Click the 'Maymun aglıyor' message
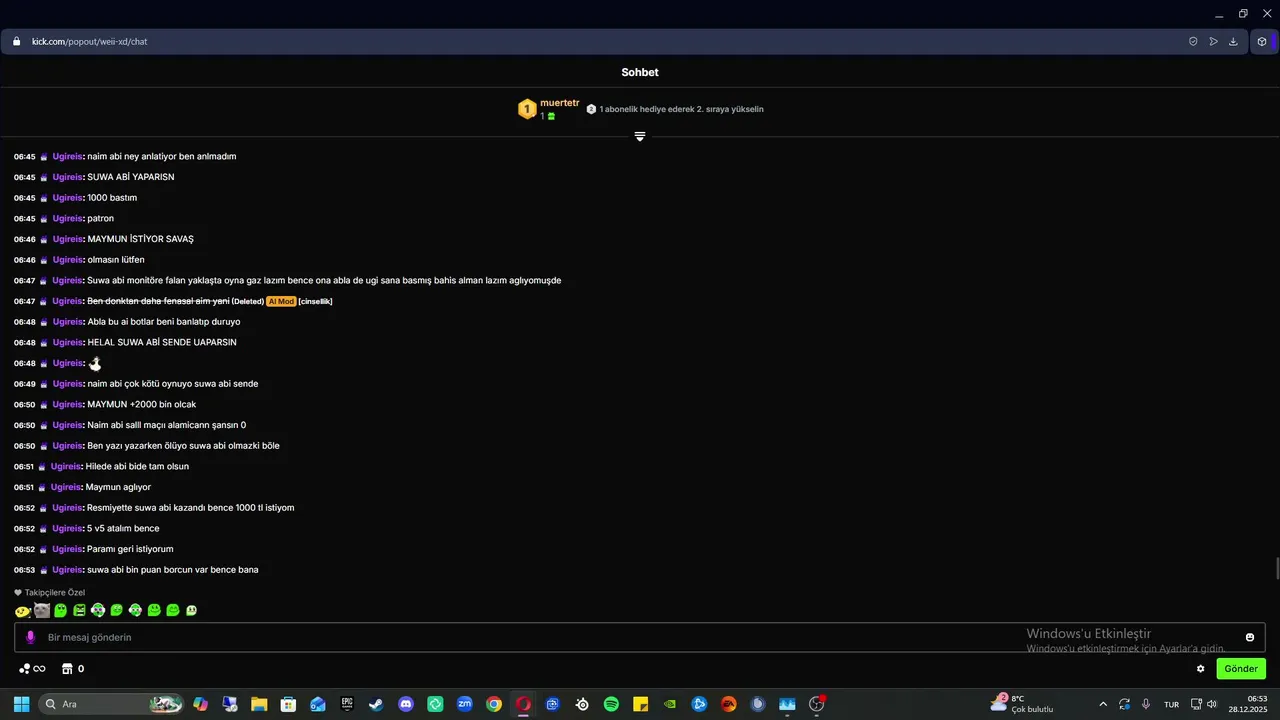Screen dimensions: 1280x720 [118, 487]
